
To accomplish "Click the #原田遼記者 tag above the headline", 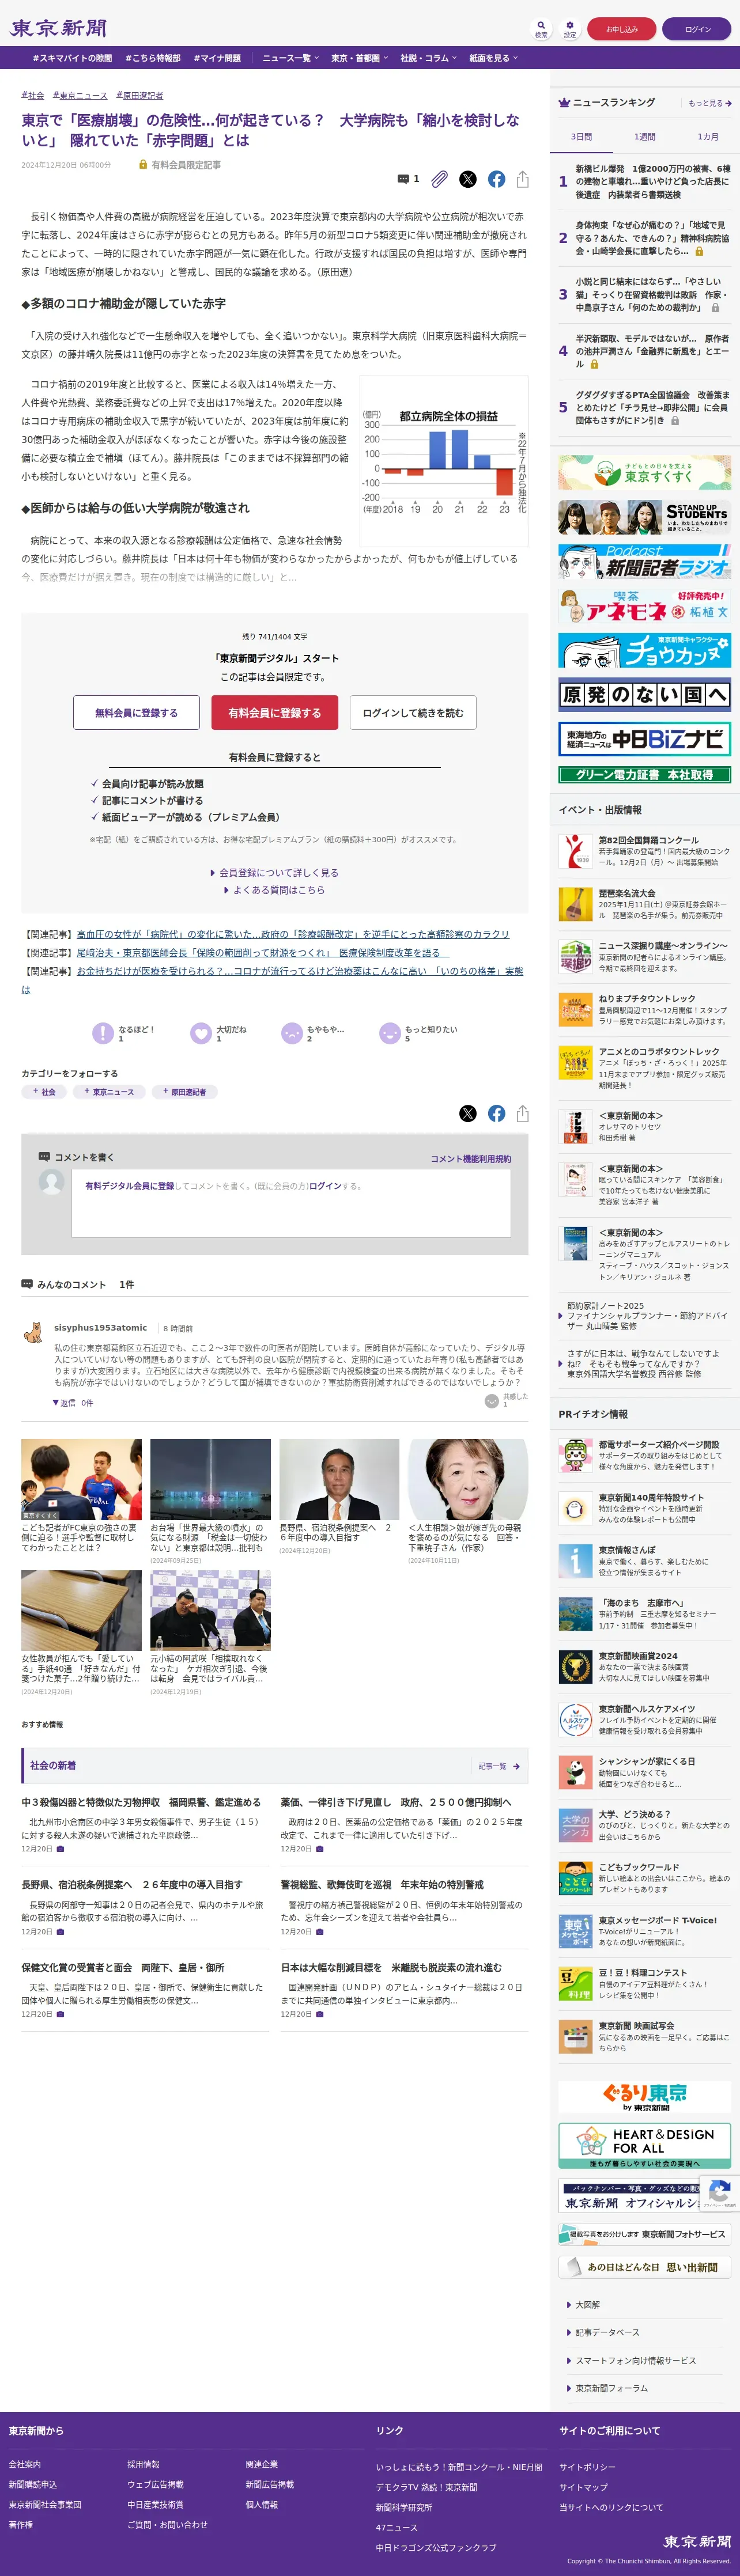I will pyautogui.click(x=140, y=95).
